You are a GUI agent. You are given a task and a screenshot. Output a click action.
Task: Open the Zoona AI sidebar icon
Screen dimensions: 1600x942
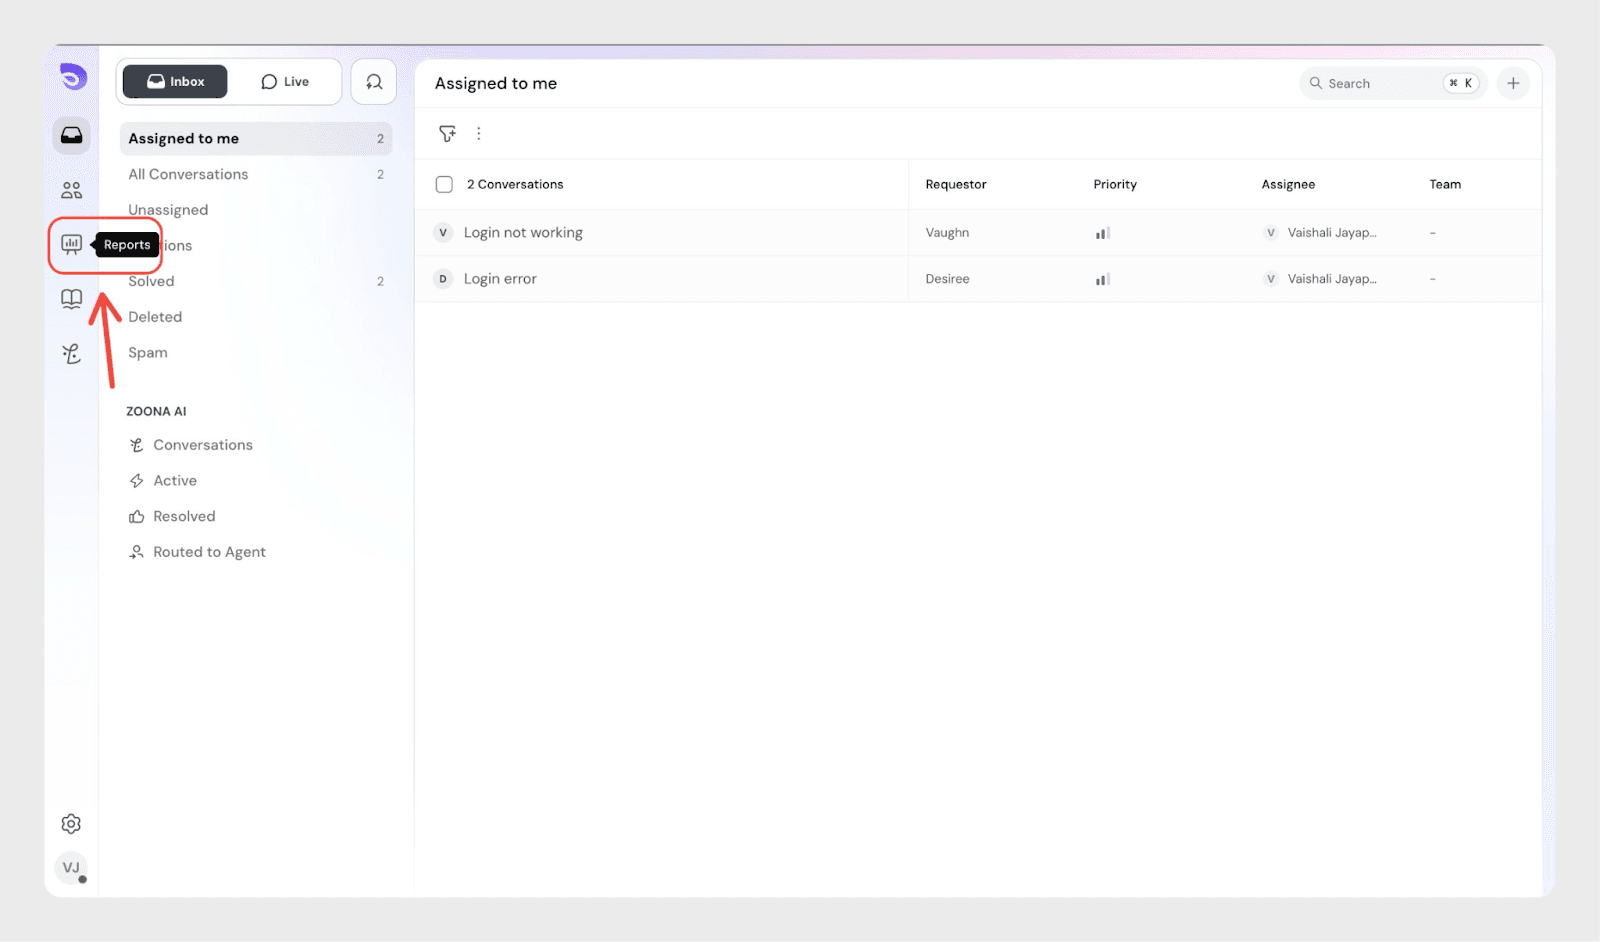[71, 353]
